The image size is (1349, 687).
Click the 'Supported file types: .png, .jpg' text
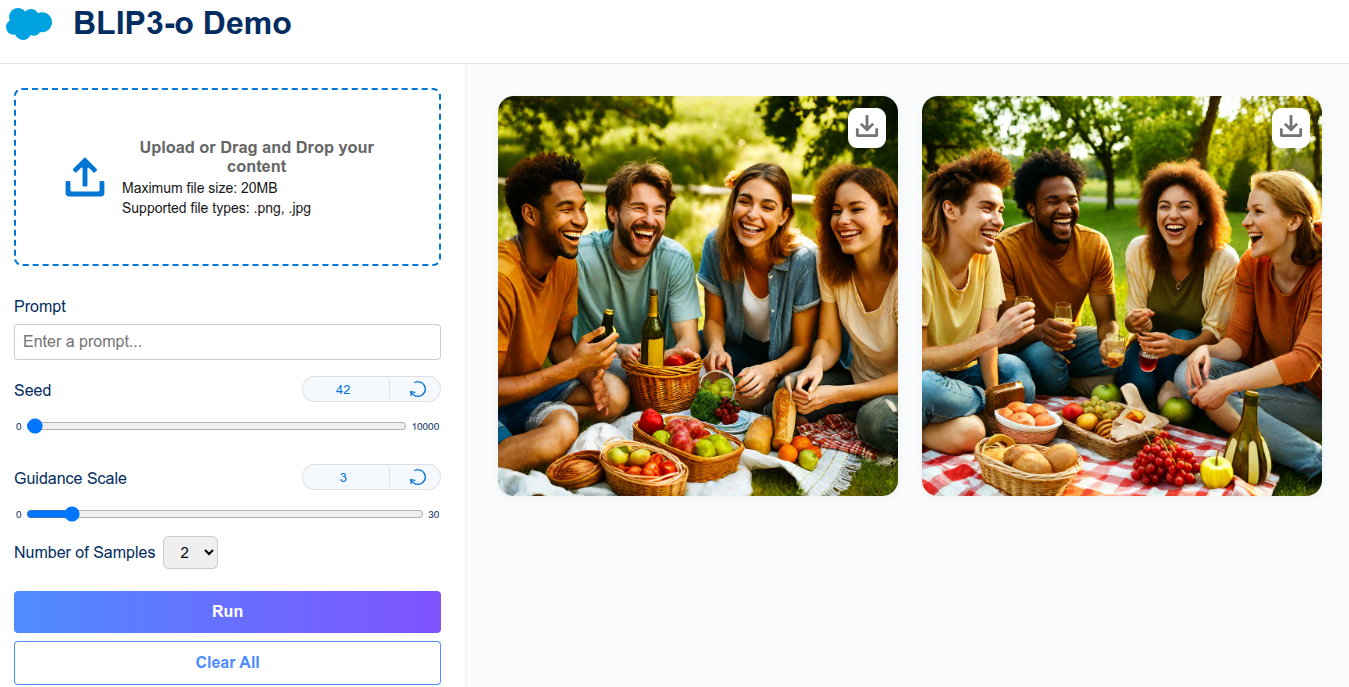(x=216, y=208)
